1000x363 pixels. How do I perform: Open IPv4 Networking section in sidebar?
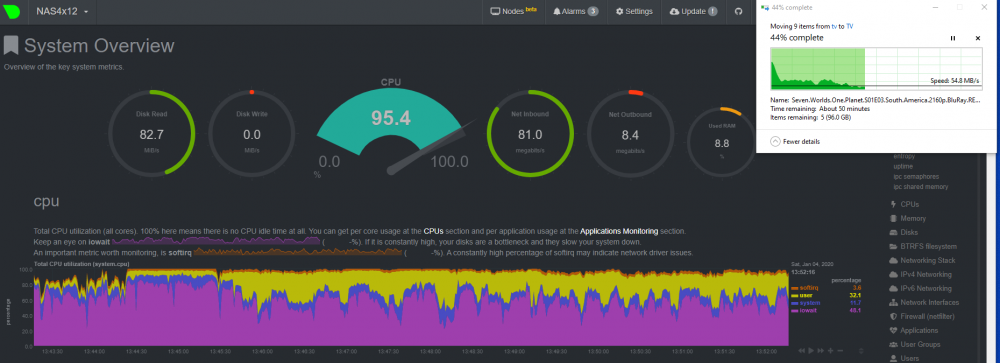point(920,275)
